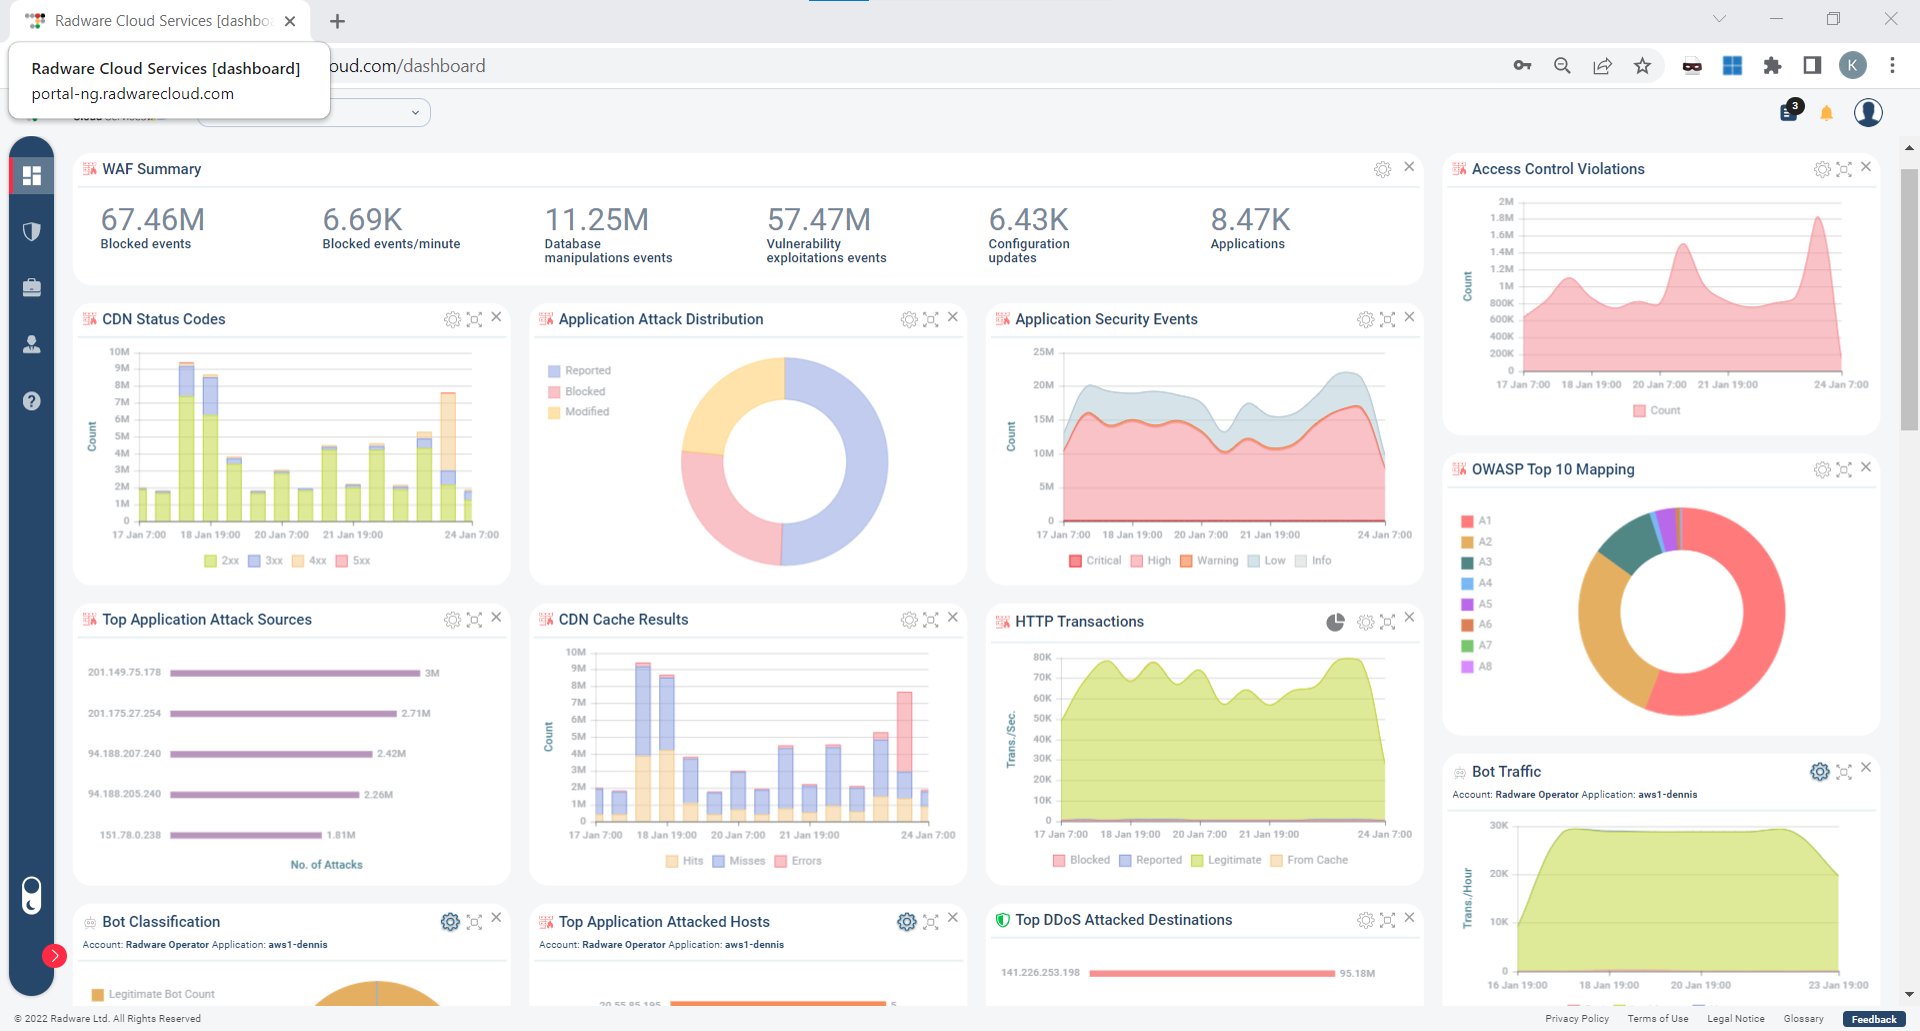Close the Top DDoS Attacked Destinations widget
1920x1031 pixels.
1409,917
